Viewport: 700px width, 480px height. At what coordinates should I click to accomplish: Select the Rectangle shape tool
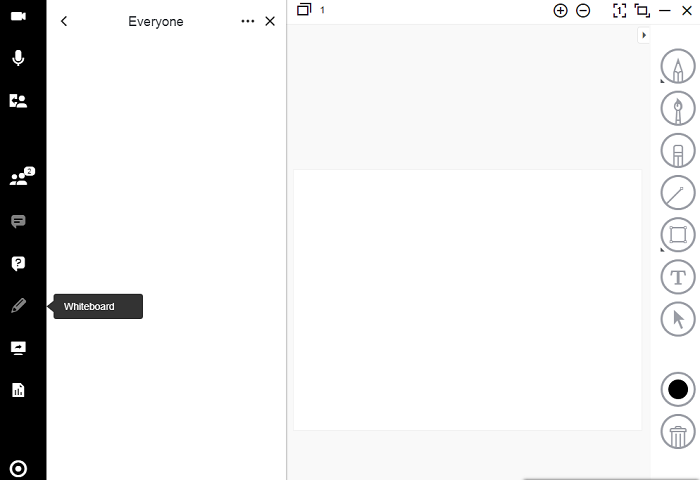pos(678,235)
